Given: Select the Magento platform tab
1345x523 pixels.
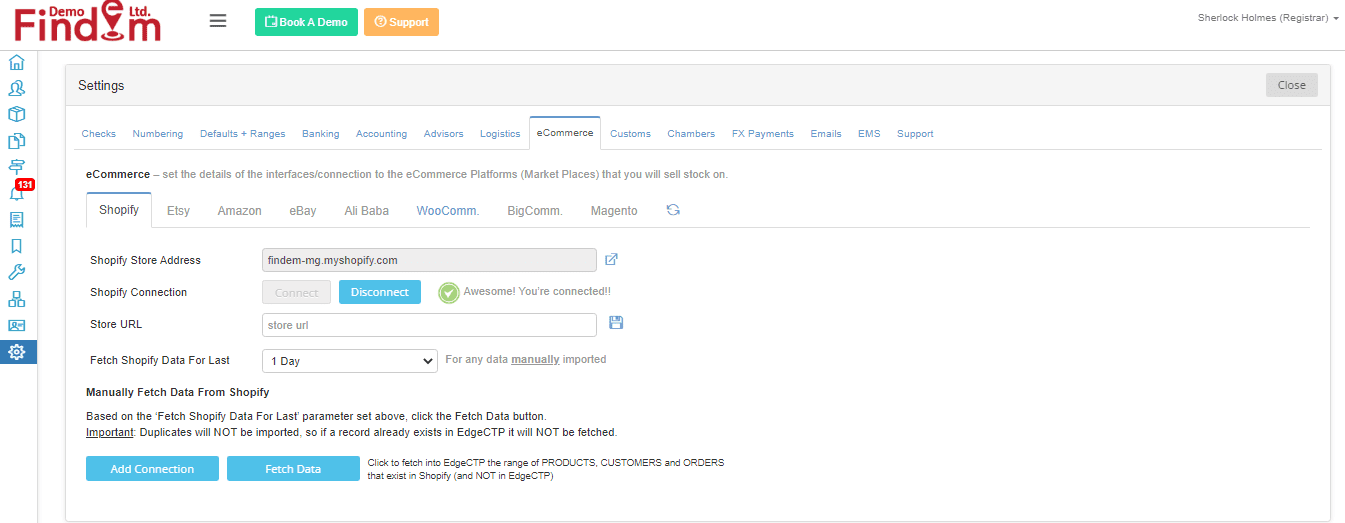Looking at the screenshot, I should tap(614, 211).
